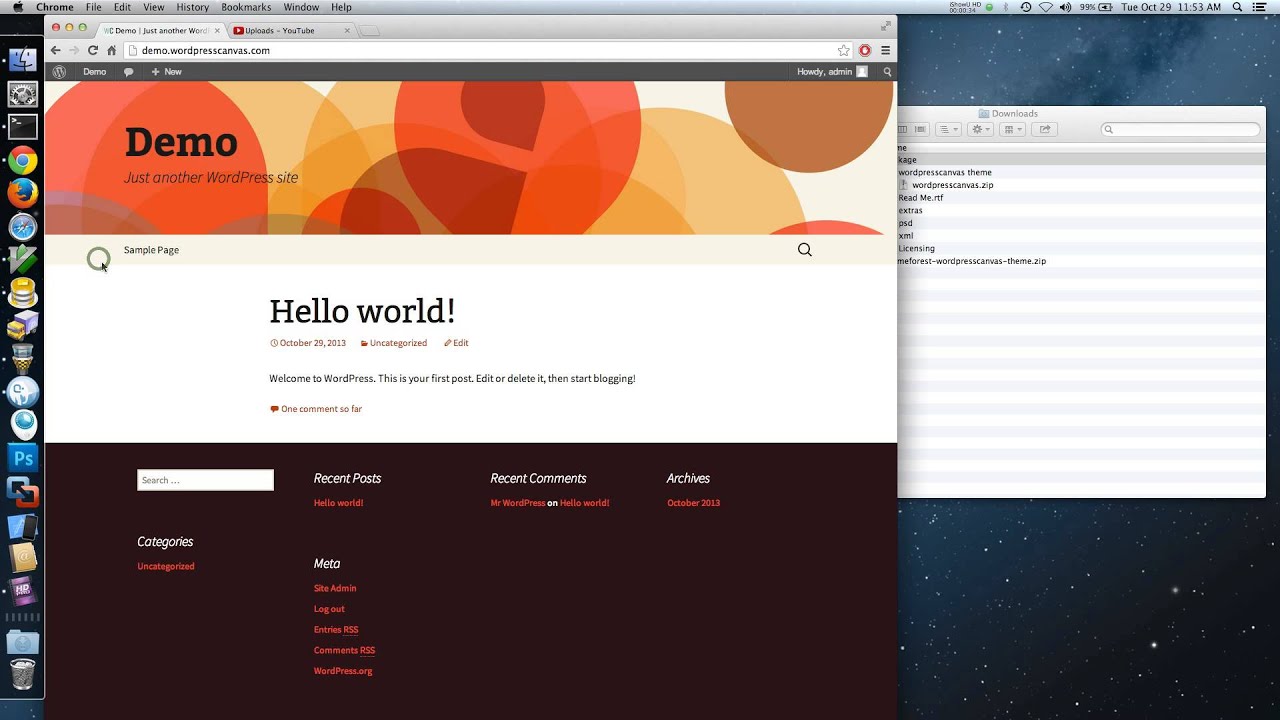Click the Chrome forward arrow button

[74, 50]
